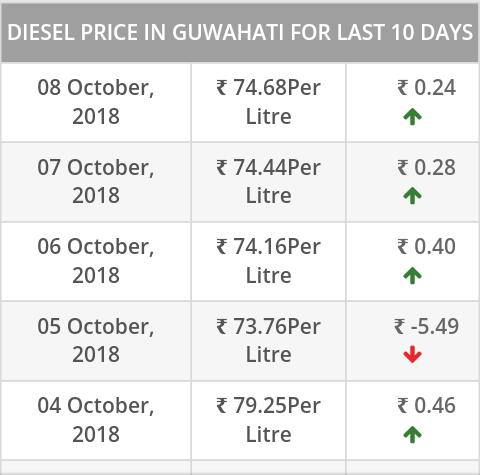Click the ₹ 0.46 price change value
This screenshot has height=475, width=480.
[x=426, y=406]
